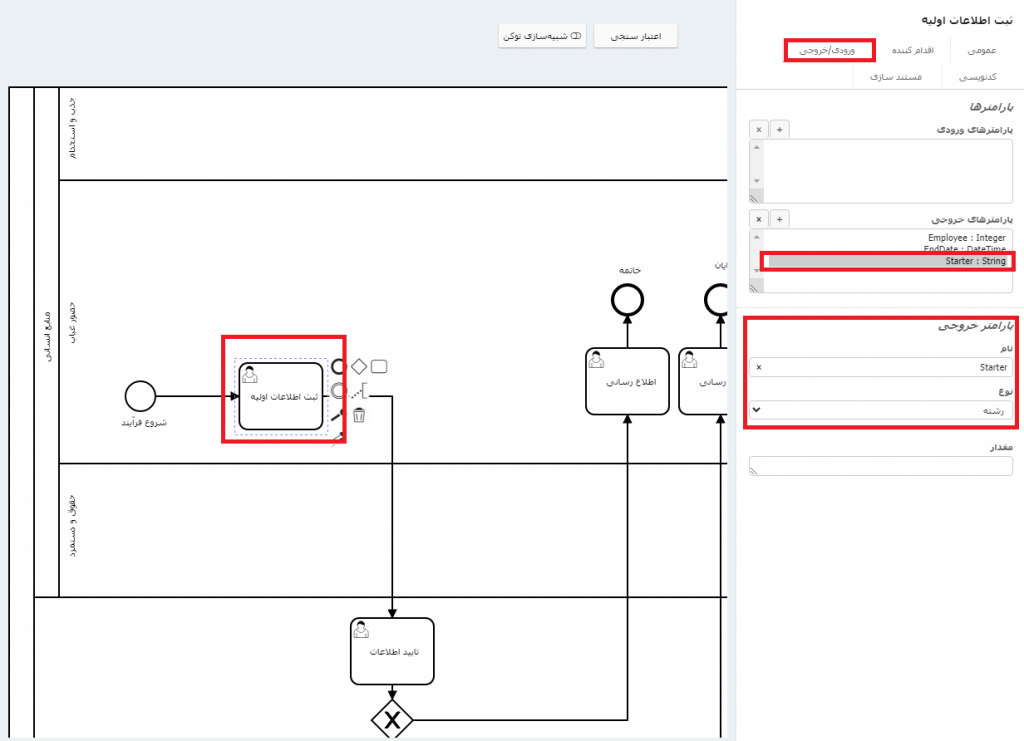
Task: Remove the selected output parameter with x
Action: point(758,218)
